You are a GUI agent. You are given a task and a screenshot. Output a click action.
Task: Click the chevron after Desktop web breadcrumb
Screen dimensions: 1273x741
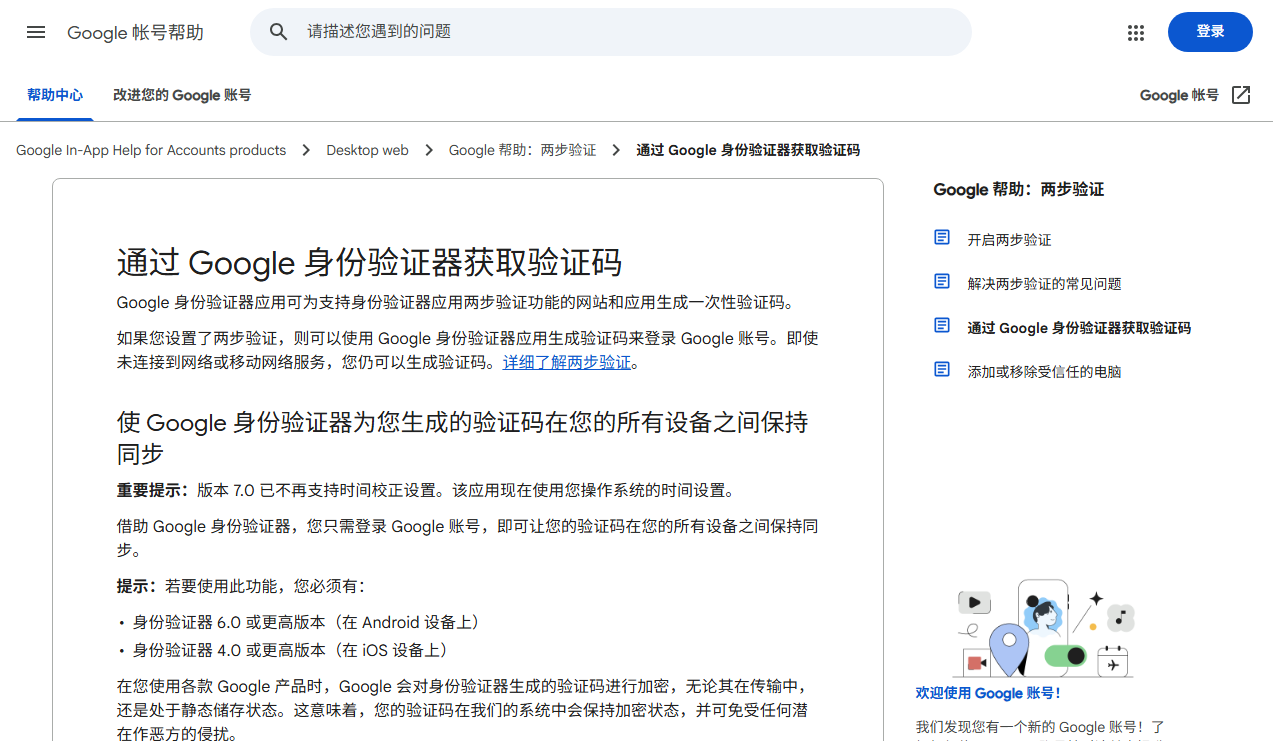click(x=429, y=150)
